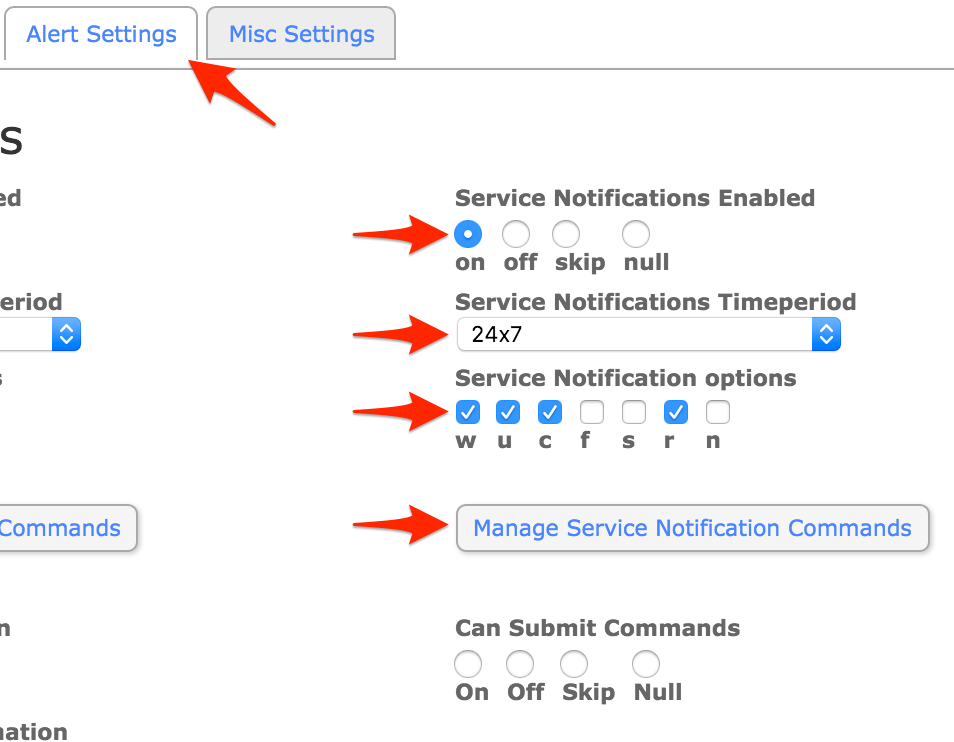Select 'null' for Service Notifications Enabled

pyautogui.click(x=636, y=235)
